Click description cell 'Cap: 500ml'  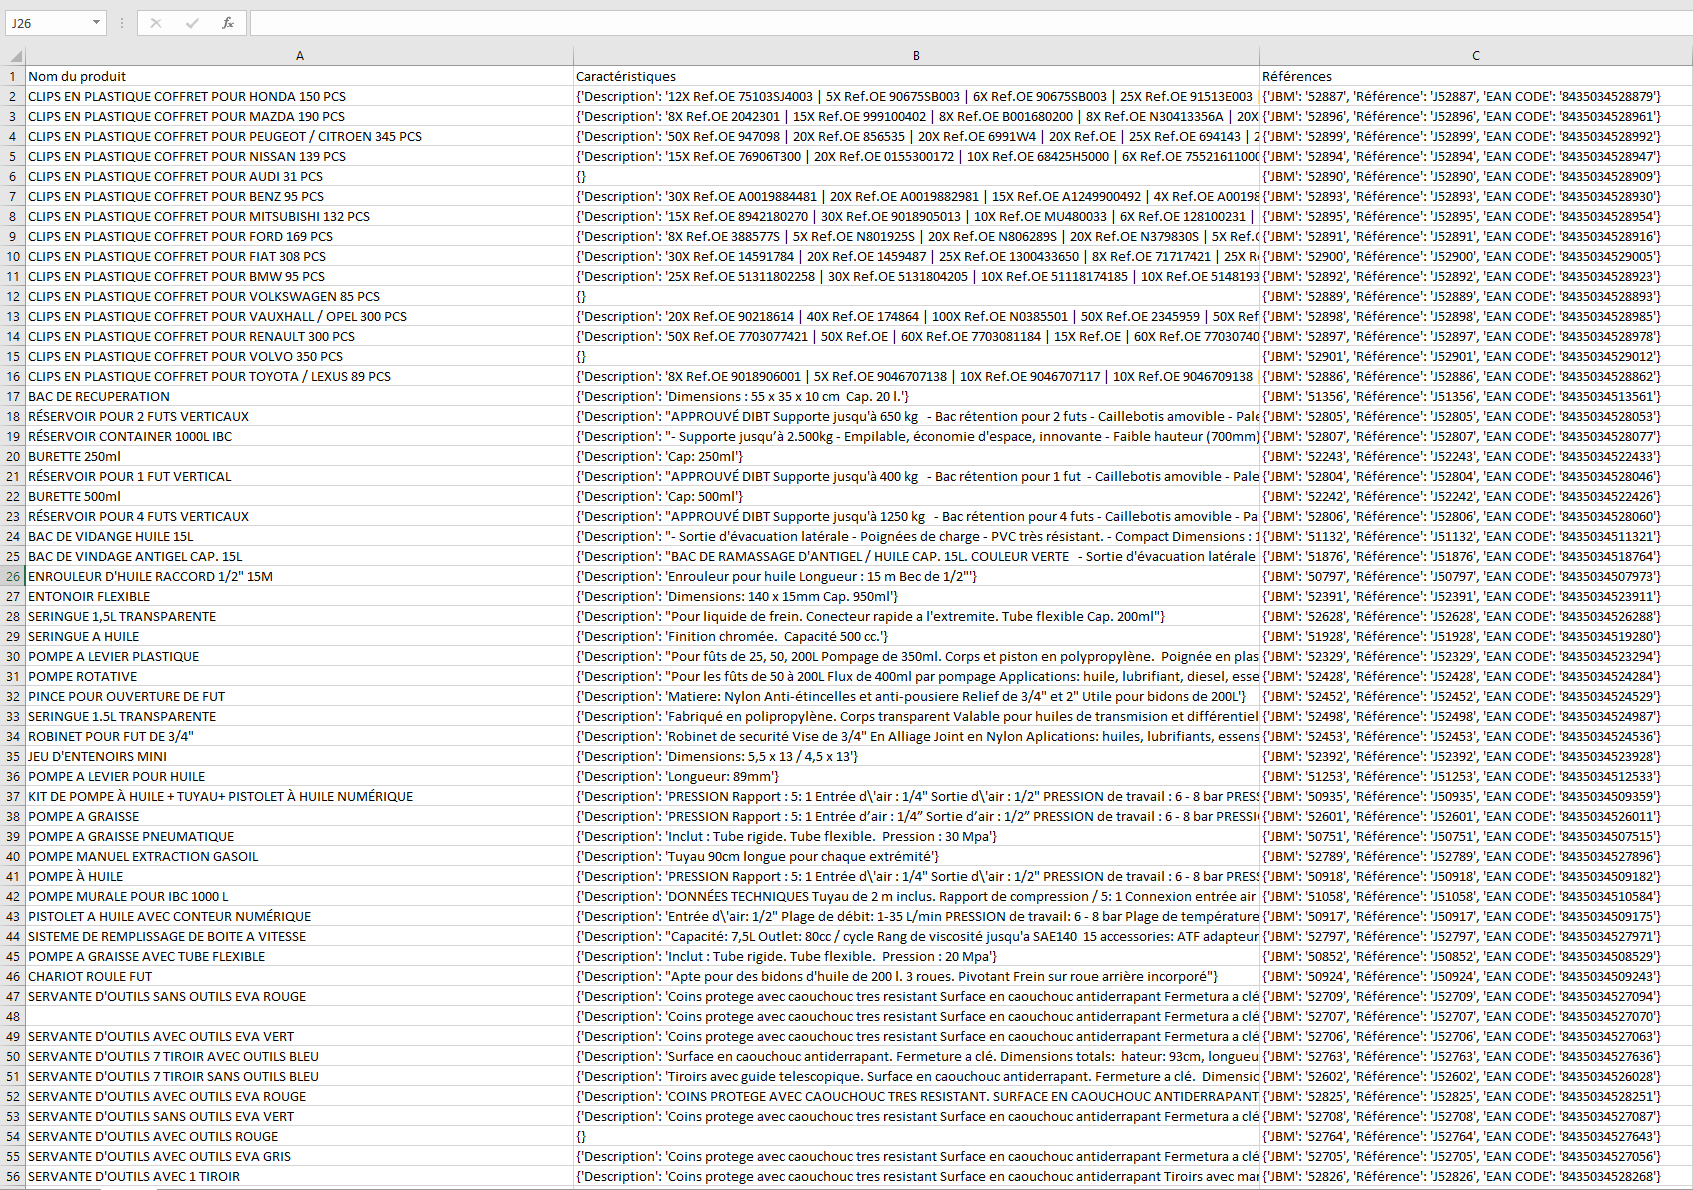coord(916,496)
